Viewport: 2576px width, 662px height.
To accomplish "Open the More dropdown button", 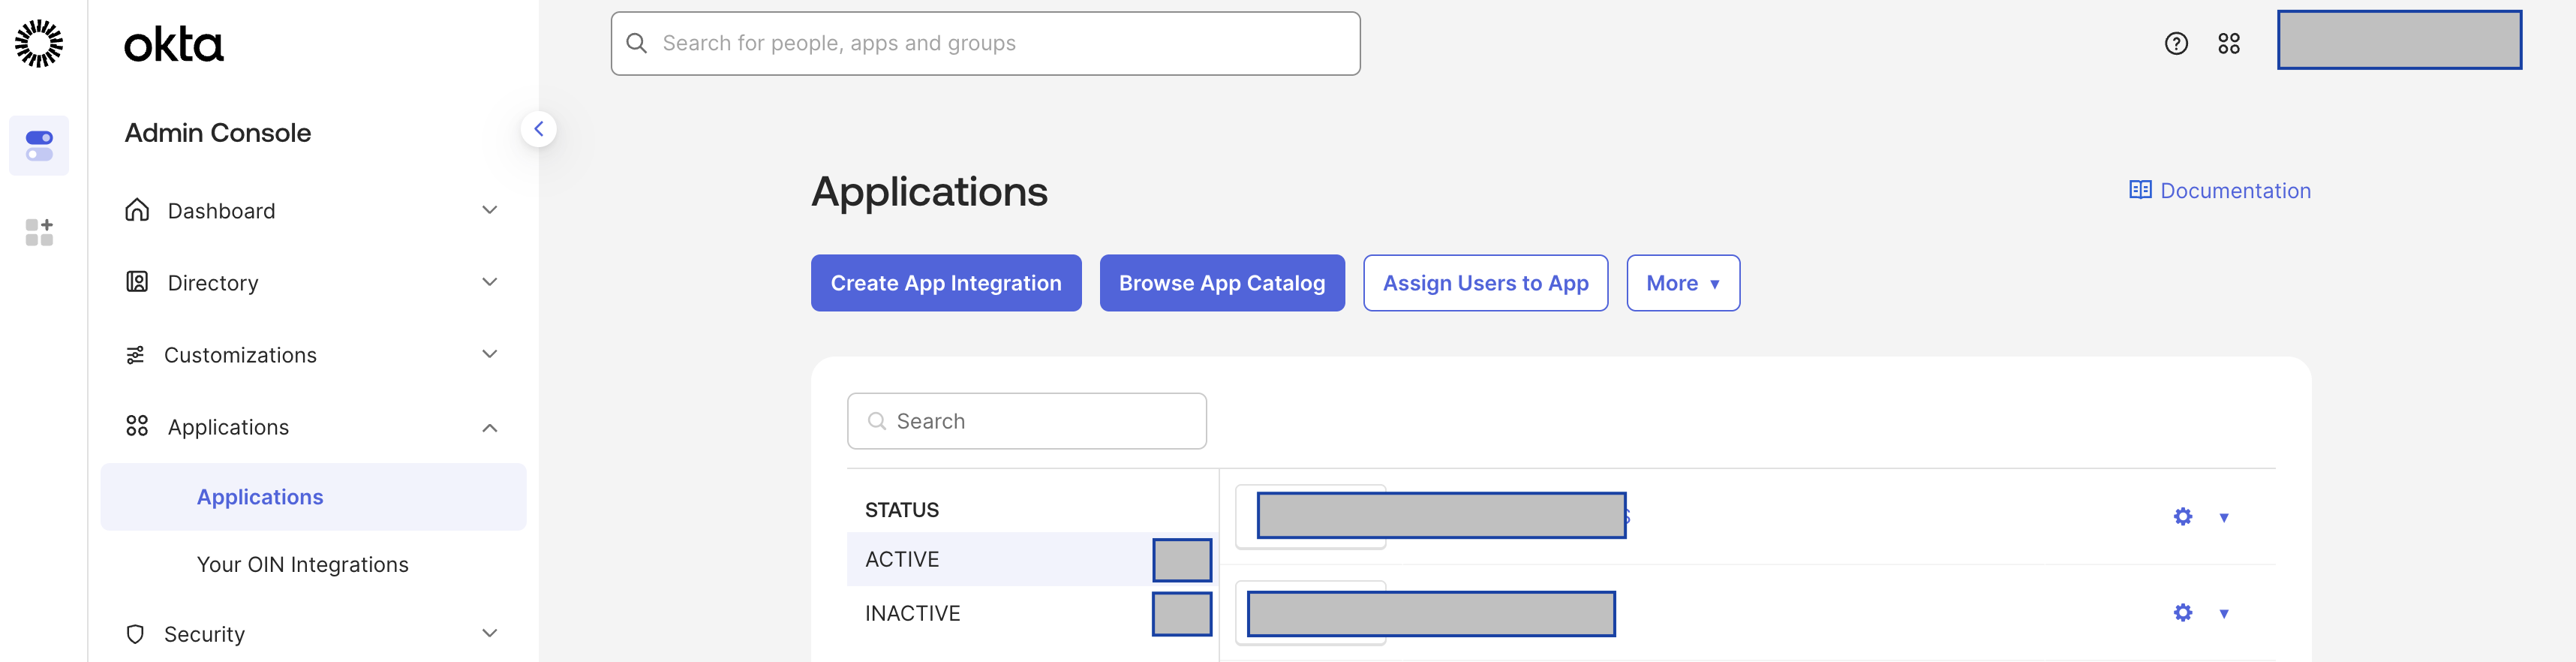I will [x=1682, y=283].
